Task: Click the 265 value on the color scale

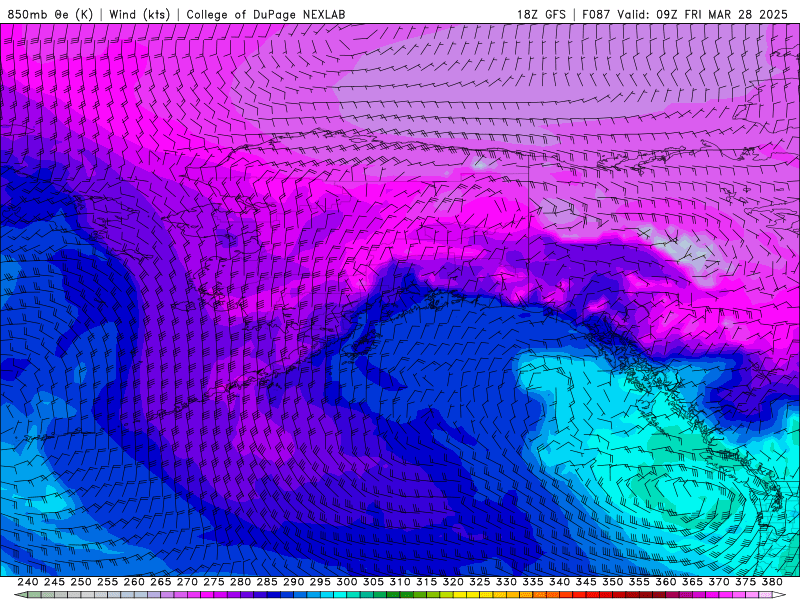Action: (x=160, y=582)
